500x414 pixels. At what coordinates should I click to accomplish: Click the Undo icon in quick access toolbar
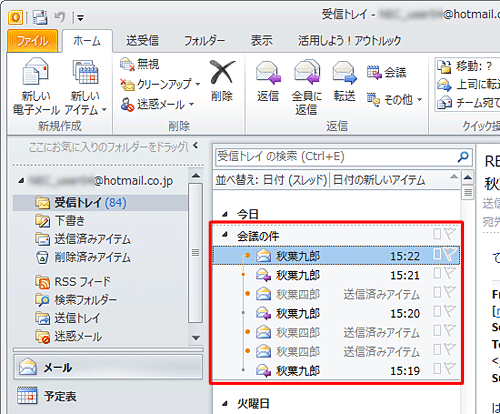(60, 17)
